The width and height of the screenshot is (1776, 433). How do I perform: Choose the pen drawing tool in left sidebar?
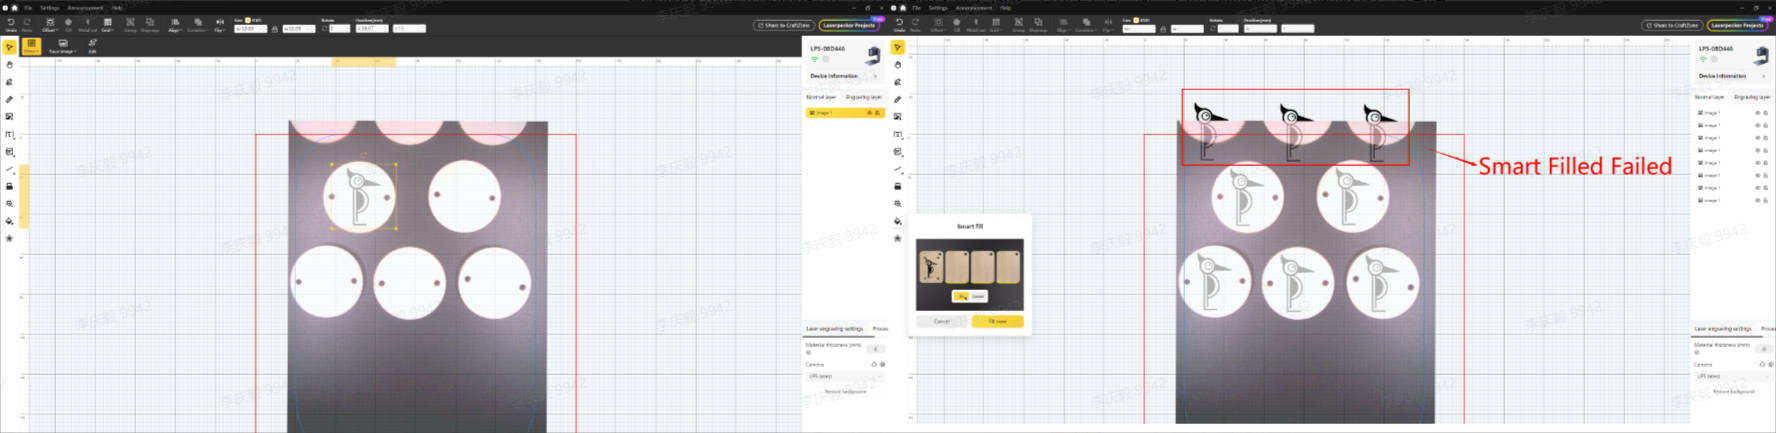(9, 99)
